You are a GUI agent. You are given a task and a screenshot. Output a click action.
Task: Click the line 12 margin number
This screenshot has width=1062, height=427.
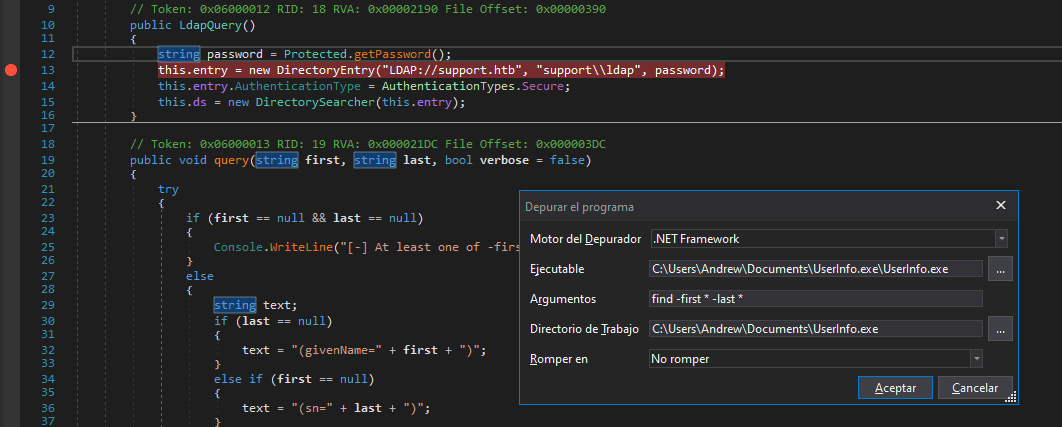coord(50,53)
